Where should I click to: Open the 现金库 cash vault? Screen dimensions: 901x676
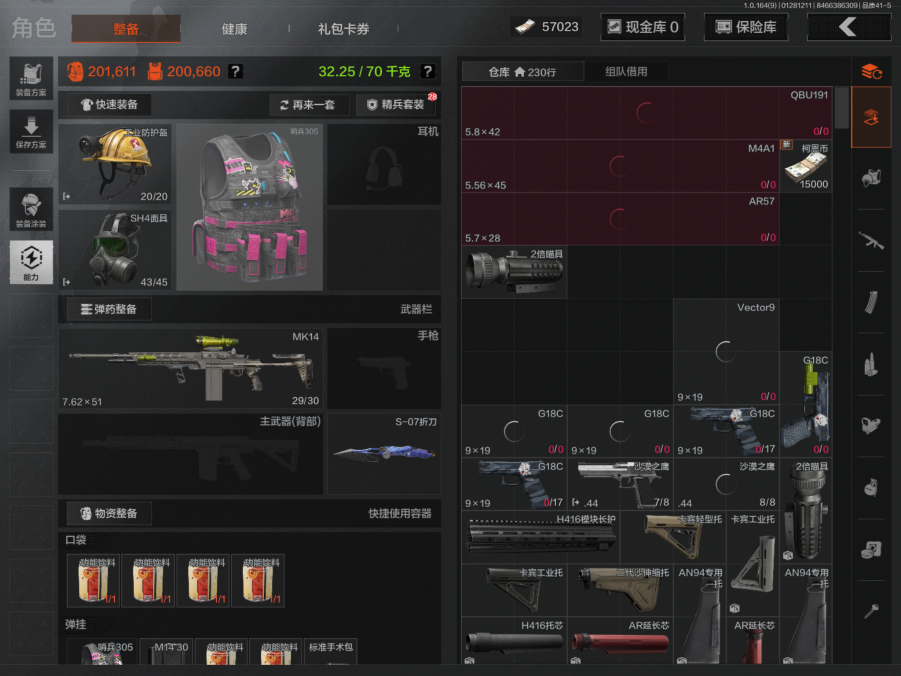[x=642, y=27]
